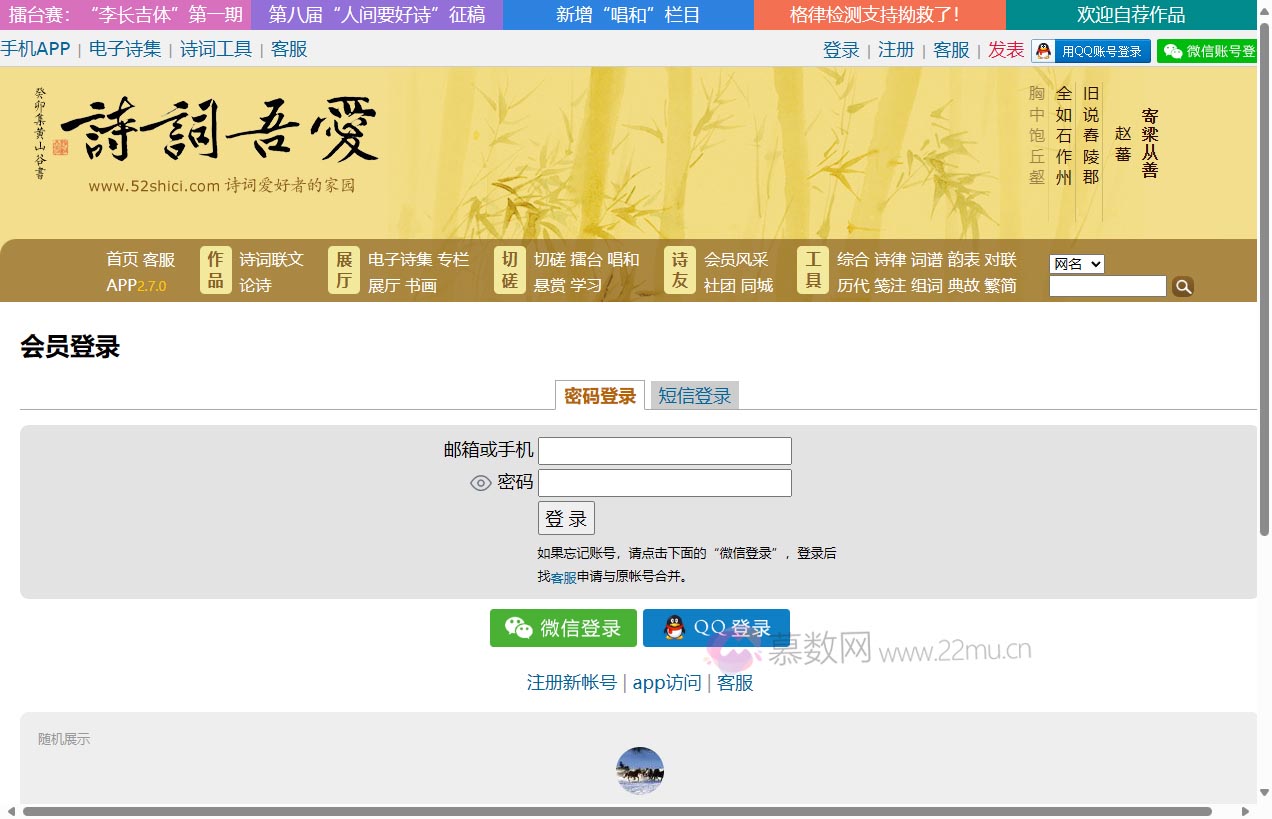Image resolution: width=1272 pixels, height=819 pixels.
Task: Select the 作品 works section icon
Action: point(214,269)
